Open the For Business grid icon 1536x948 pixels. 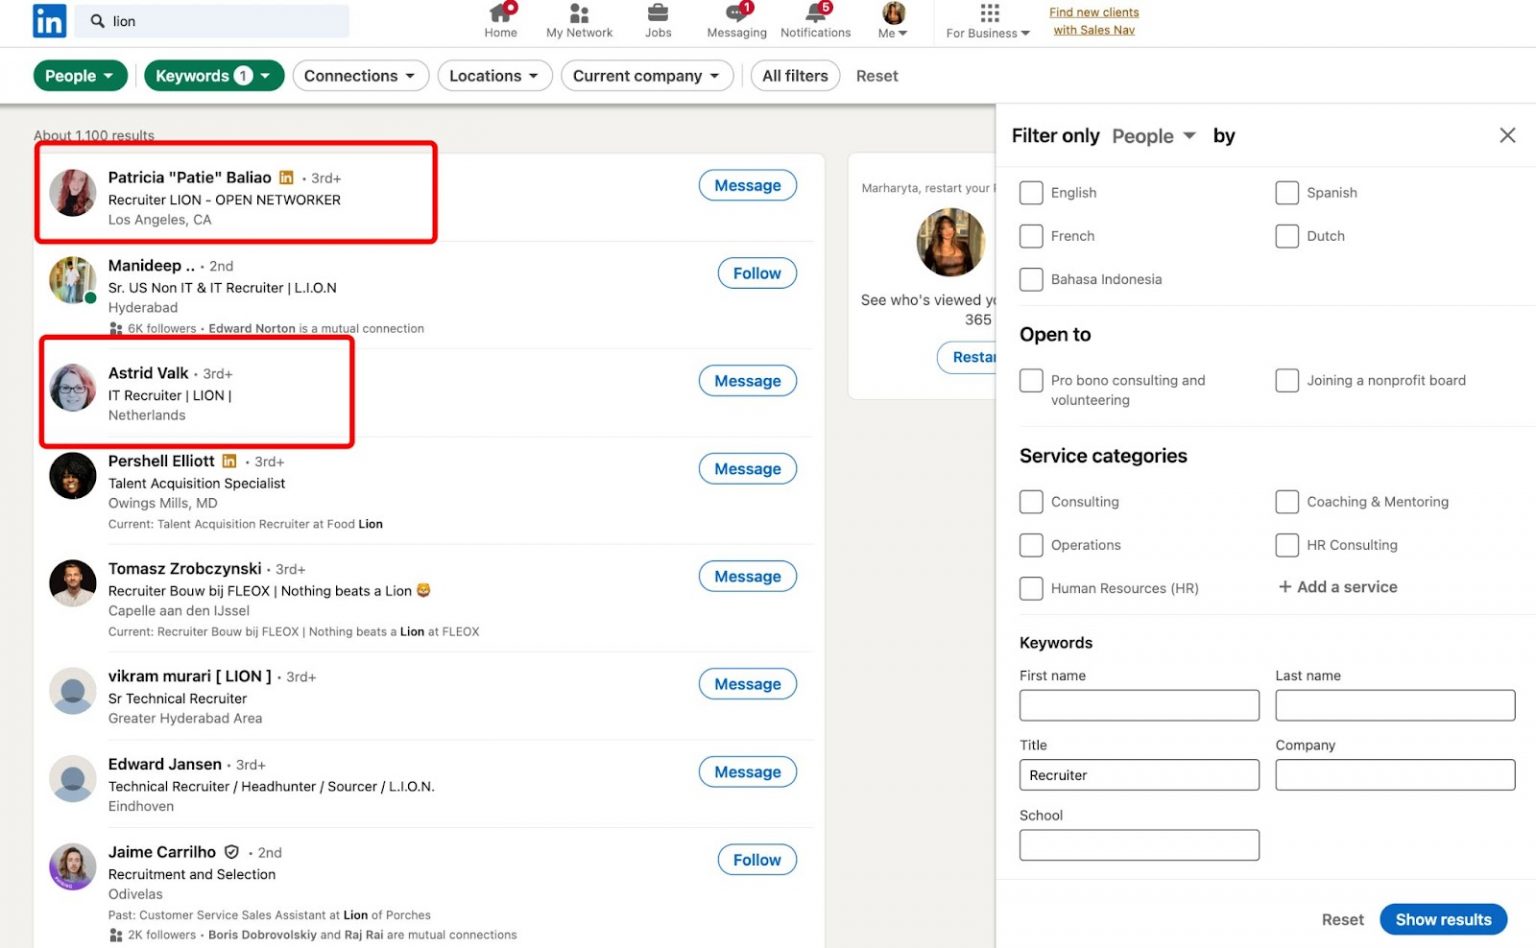click(988, 14)
